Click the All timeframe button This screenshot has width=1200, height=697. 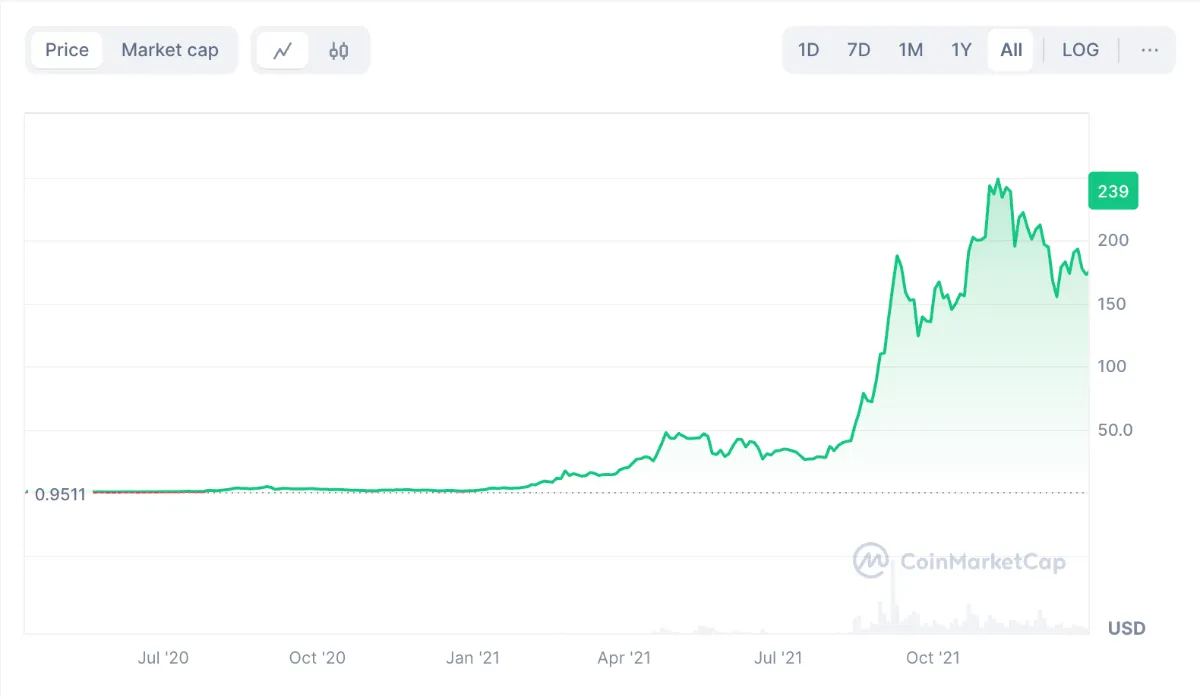[1010, 50]
